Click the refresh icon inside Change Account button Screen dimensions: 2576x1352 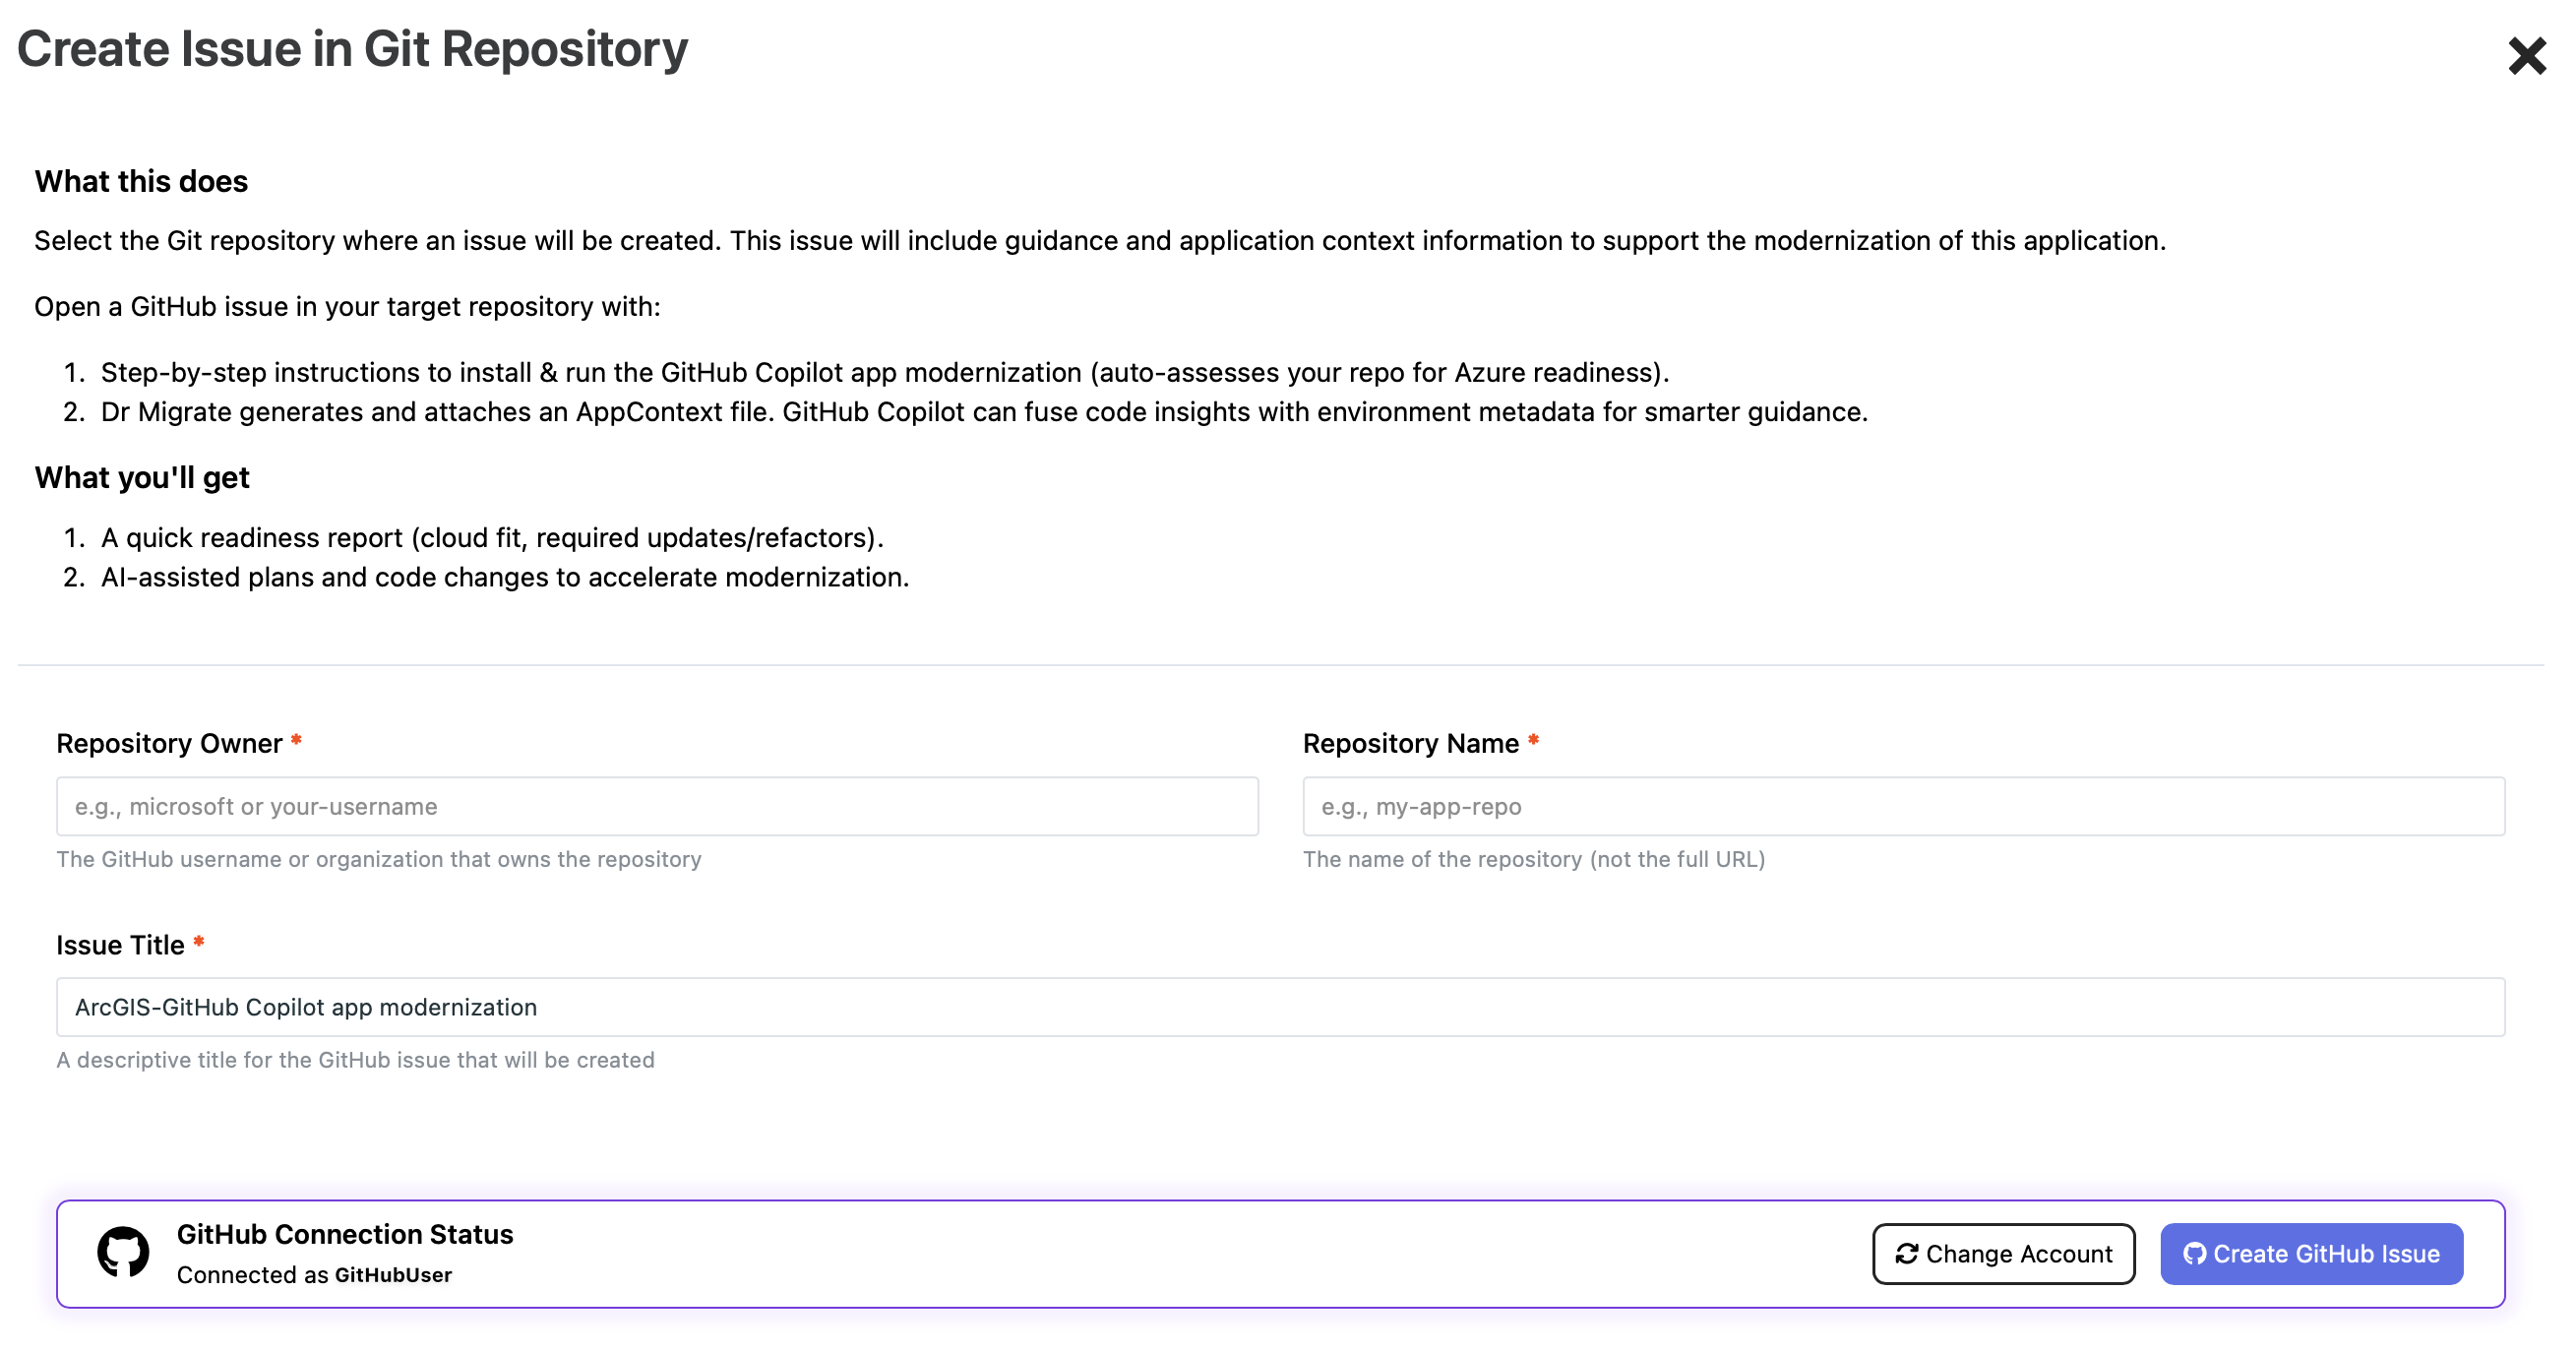1906,1253
